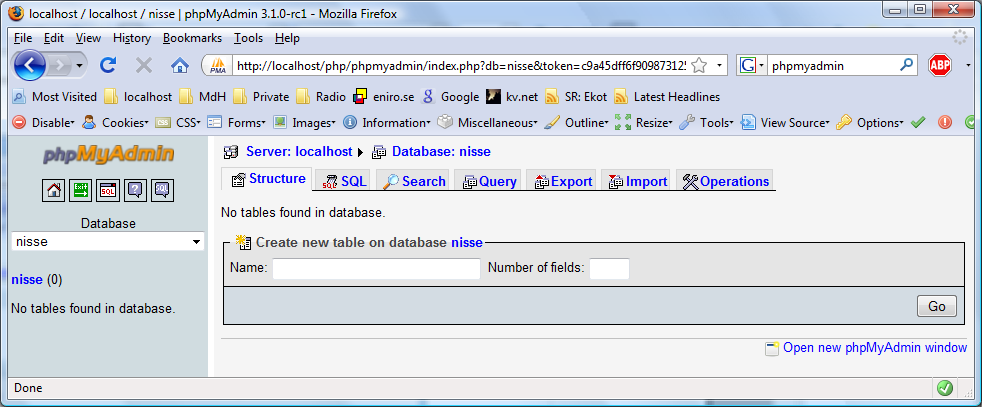
Task: Open Adblock Plus dropdown arrow
Action: click(x=968, y=65)
